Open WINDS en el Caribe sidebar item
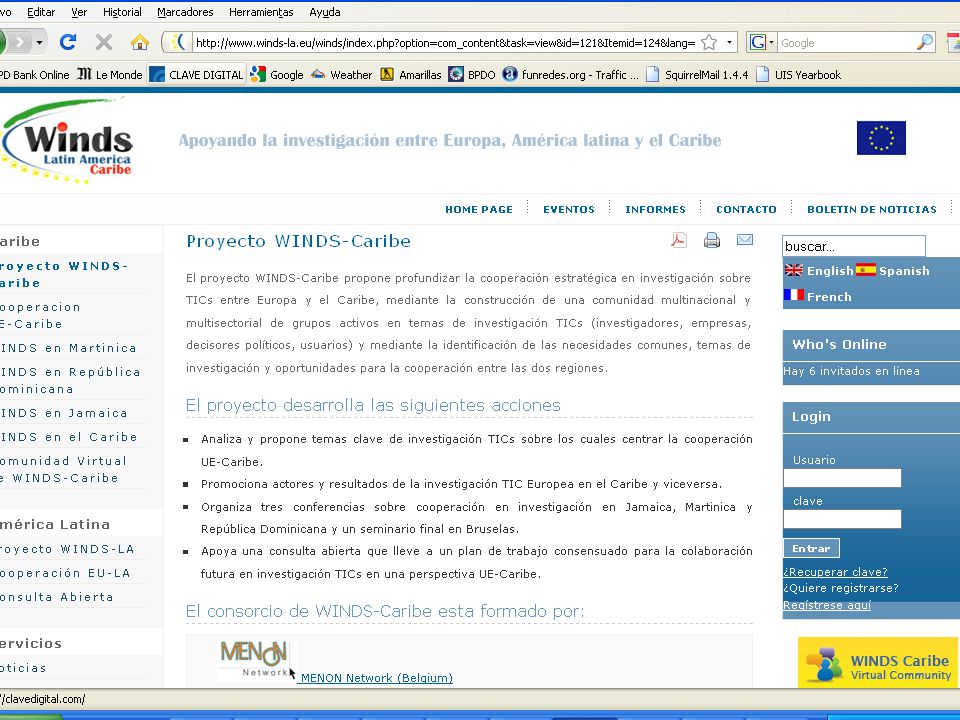 69,437
